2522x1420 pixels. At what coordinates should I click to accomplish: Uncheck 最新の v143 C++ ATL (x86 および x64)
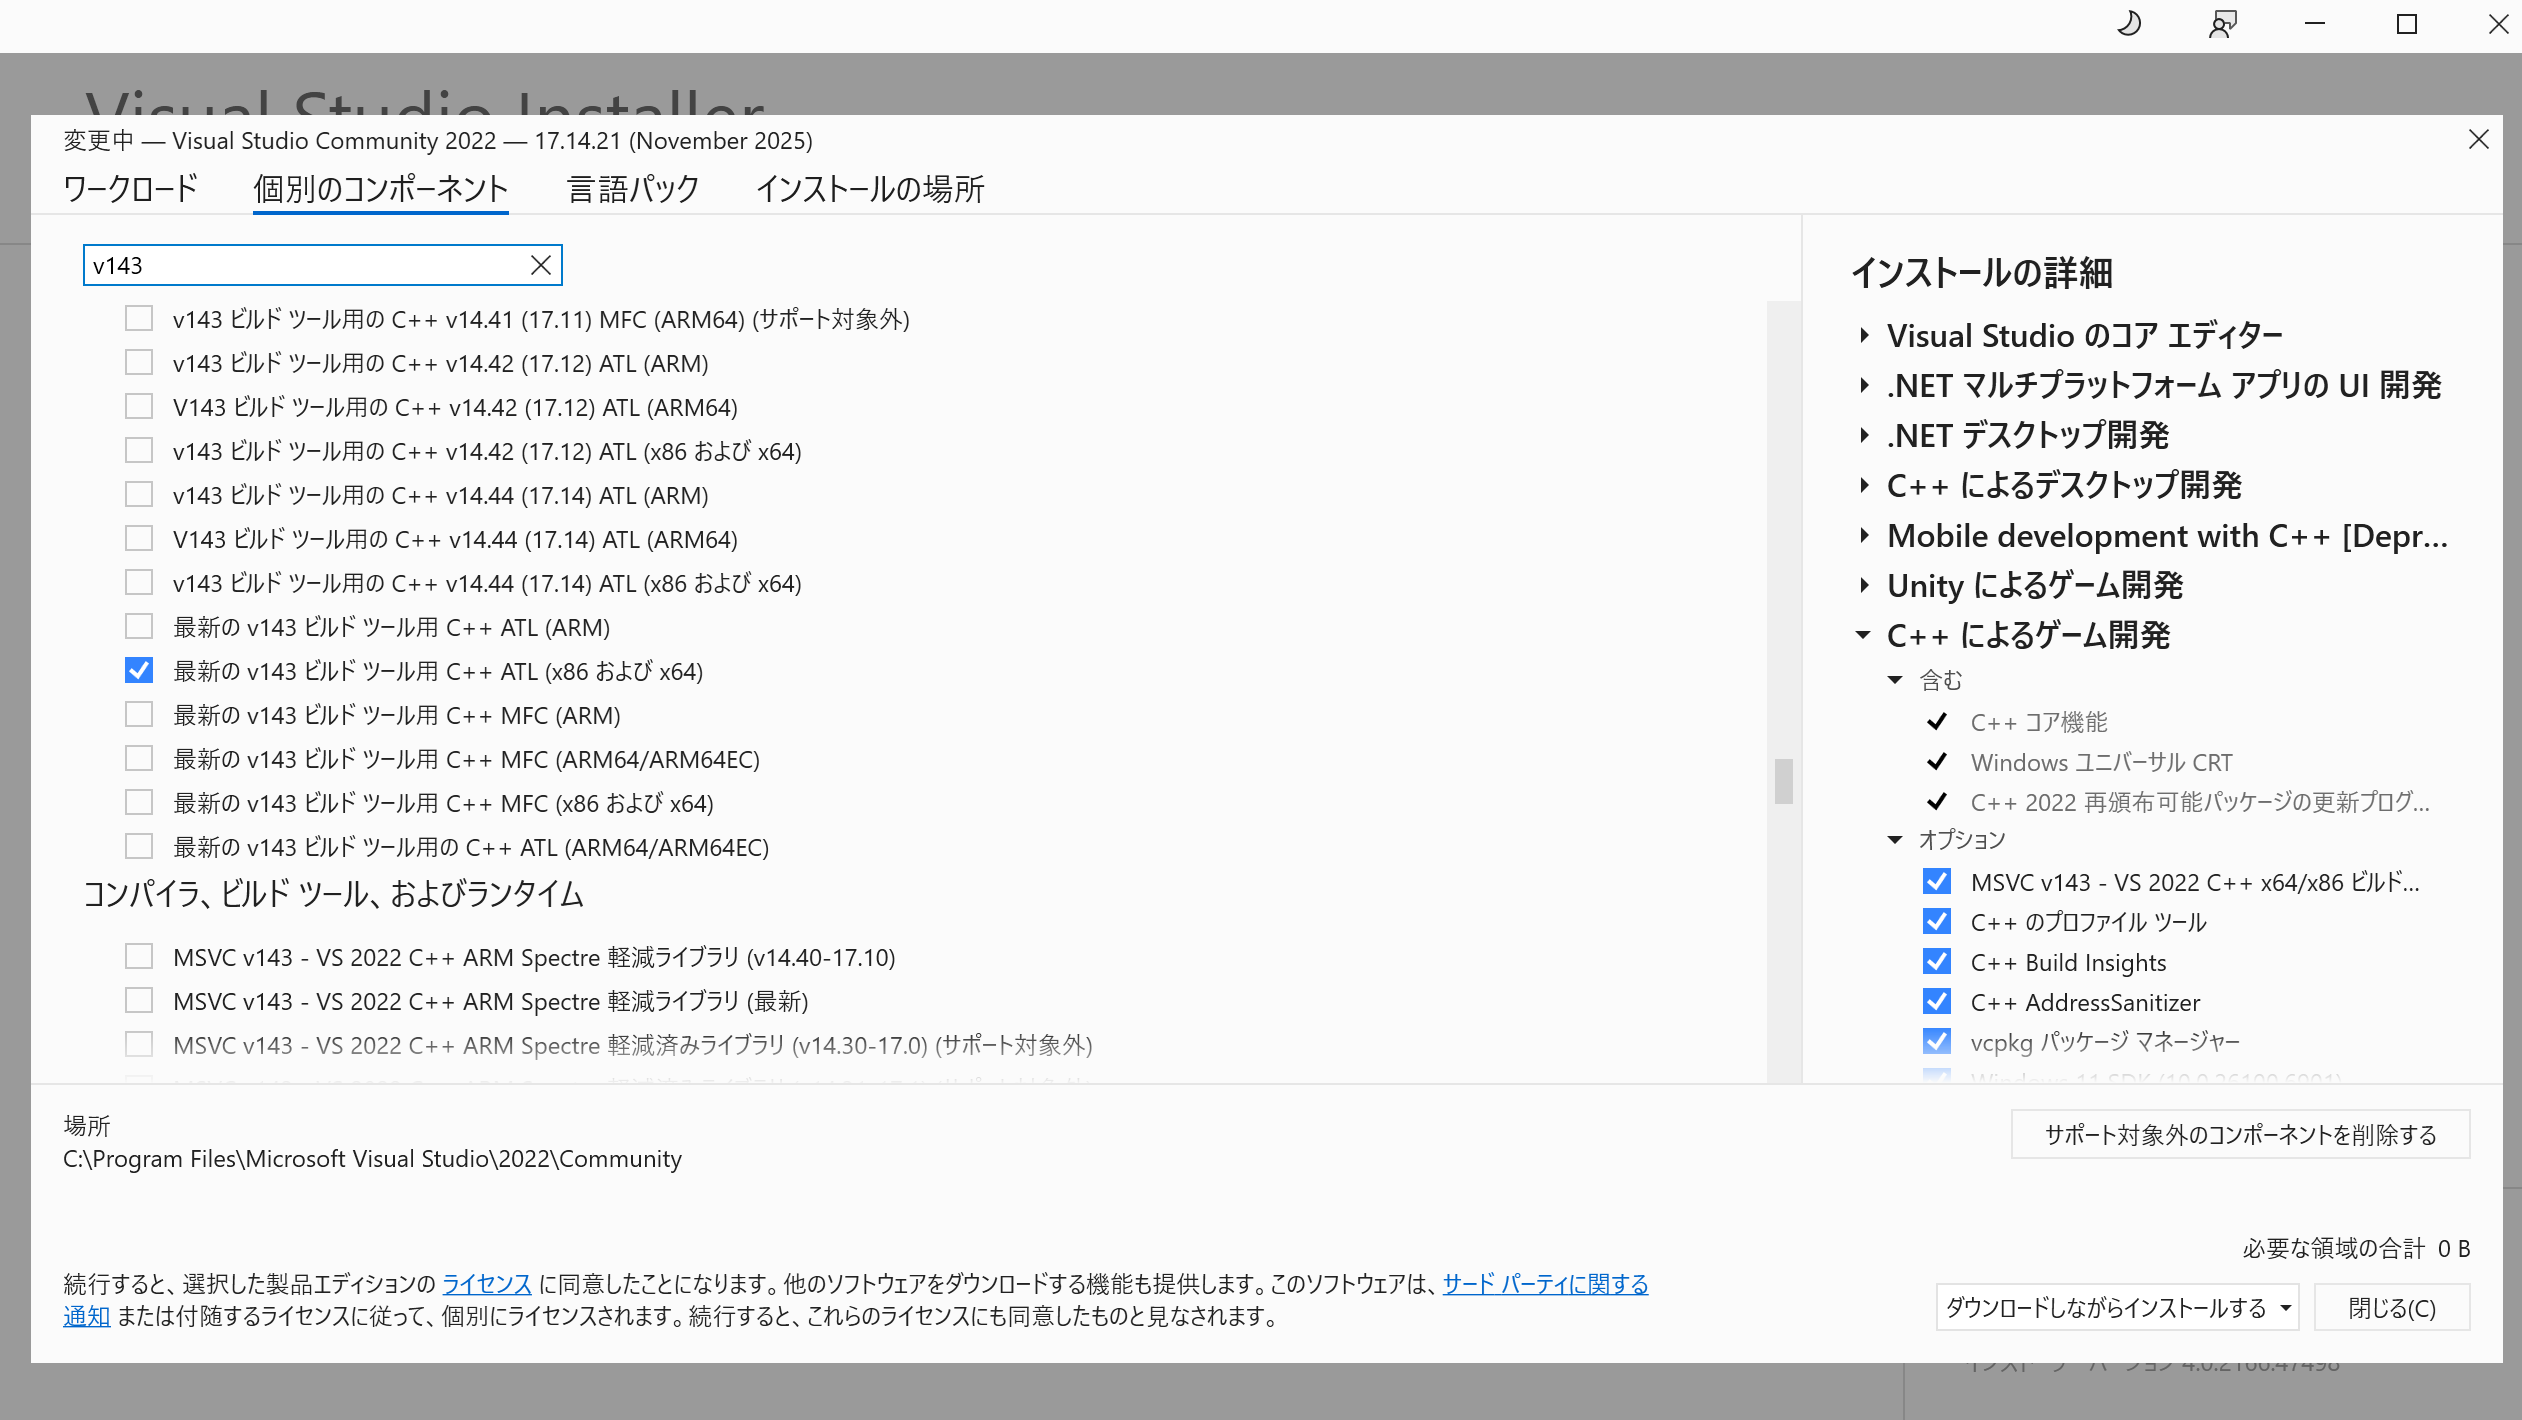coord(139,671)
